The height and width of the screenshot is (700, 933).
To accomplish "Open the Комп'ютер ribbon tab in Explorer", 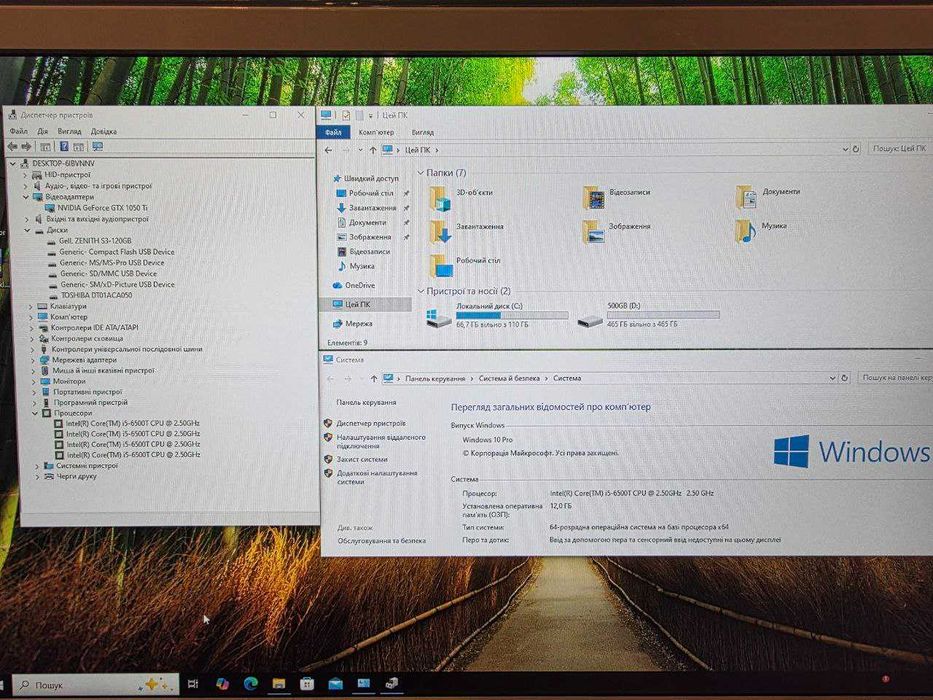I will click(x=376, y=132).
